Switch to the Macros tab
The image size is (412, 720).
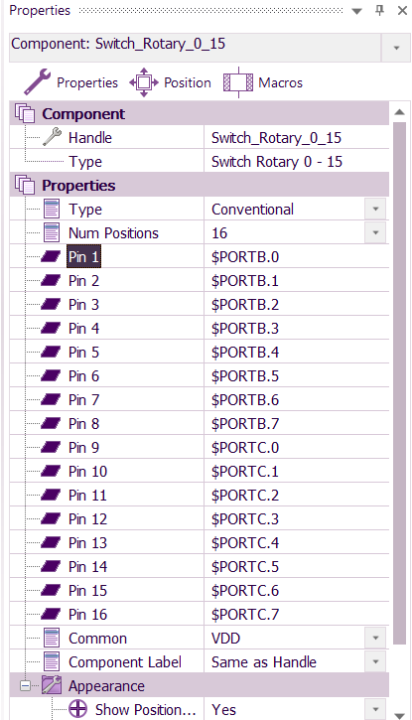tap(263, 83)
